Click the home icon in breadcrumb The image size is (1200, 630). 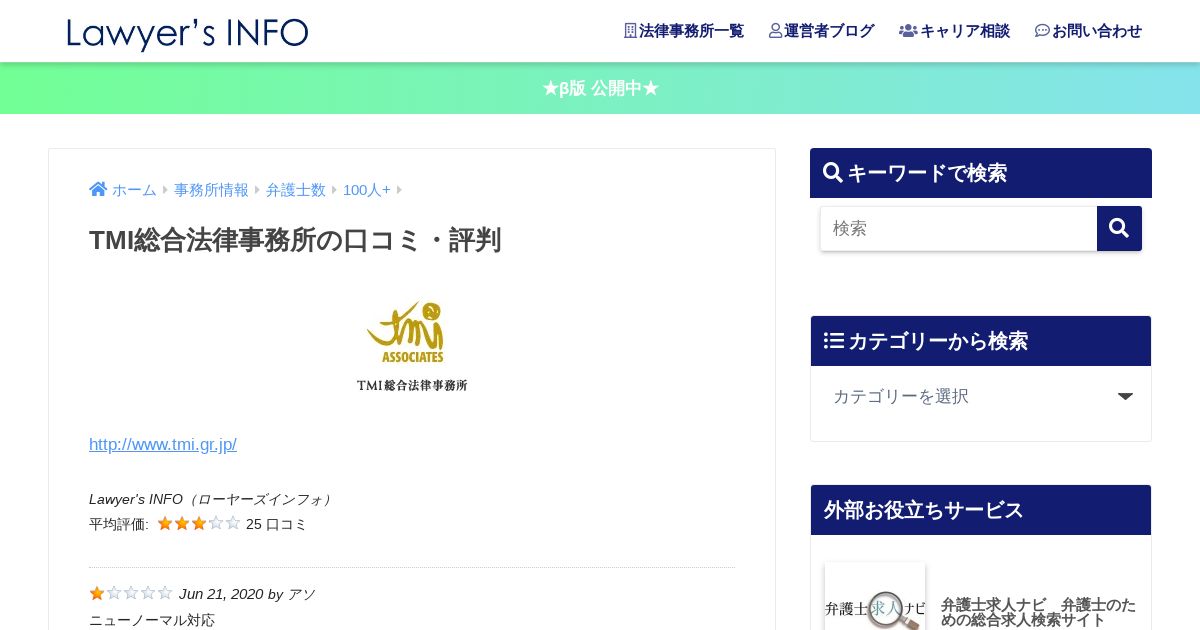click(98, 189)
